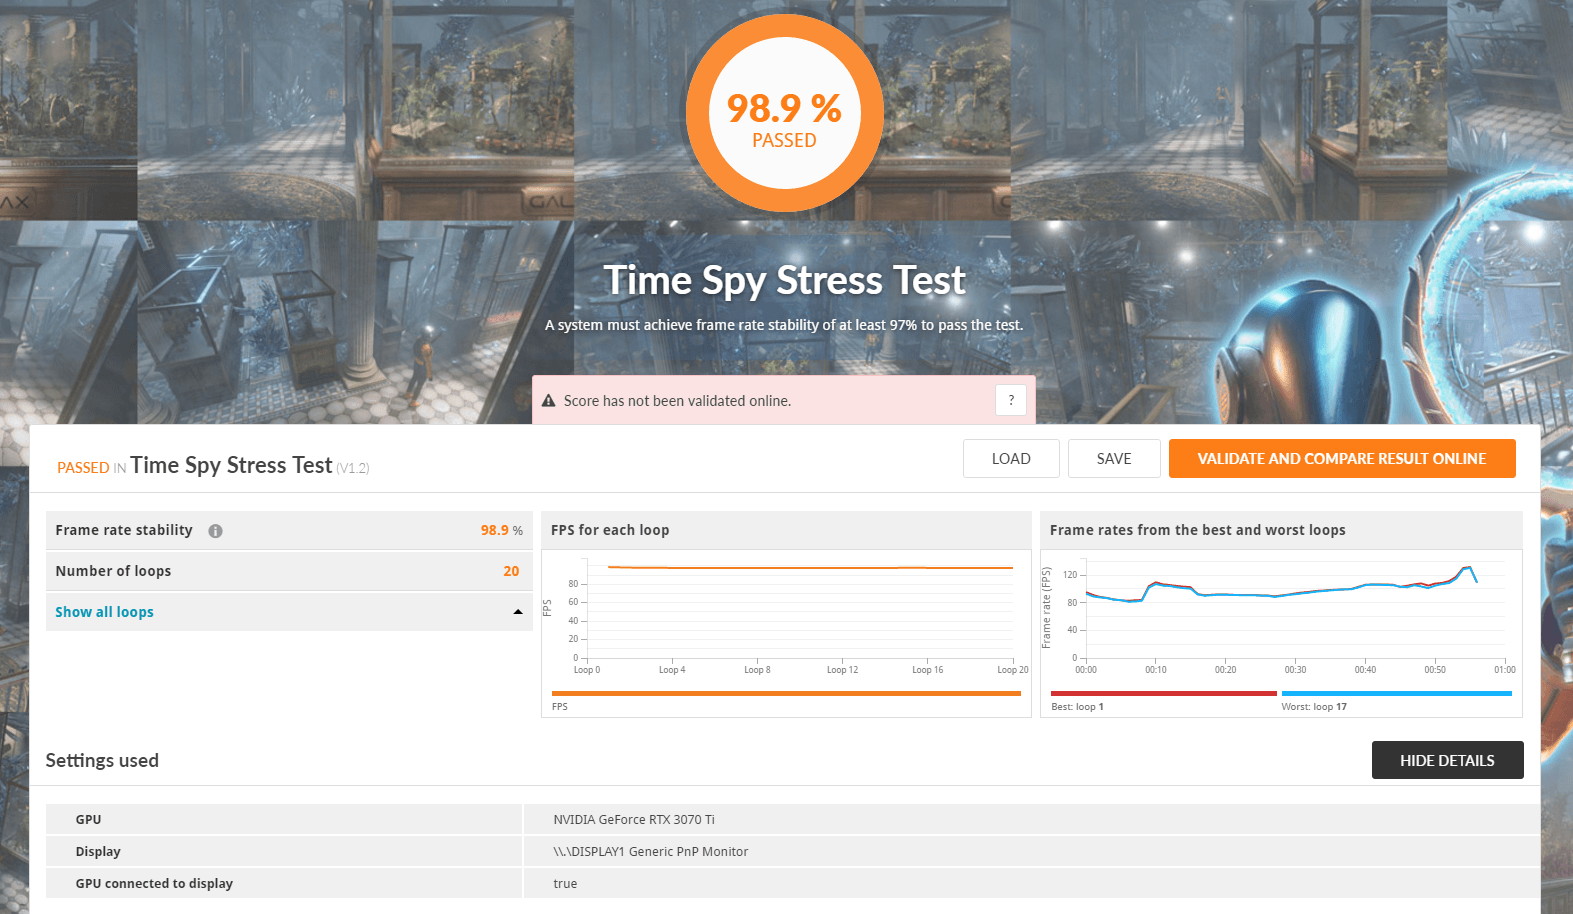Click the SAVE button
Viewport: 1573px width, 914px height.
1114,459
